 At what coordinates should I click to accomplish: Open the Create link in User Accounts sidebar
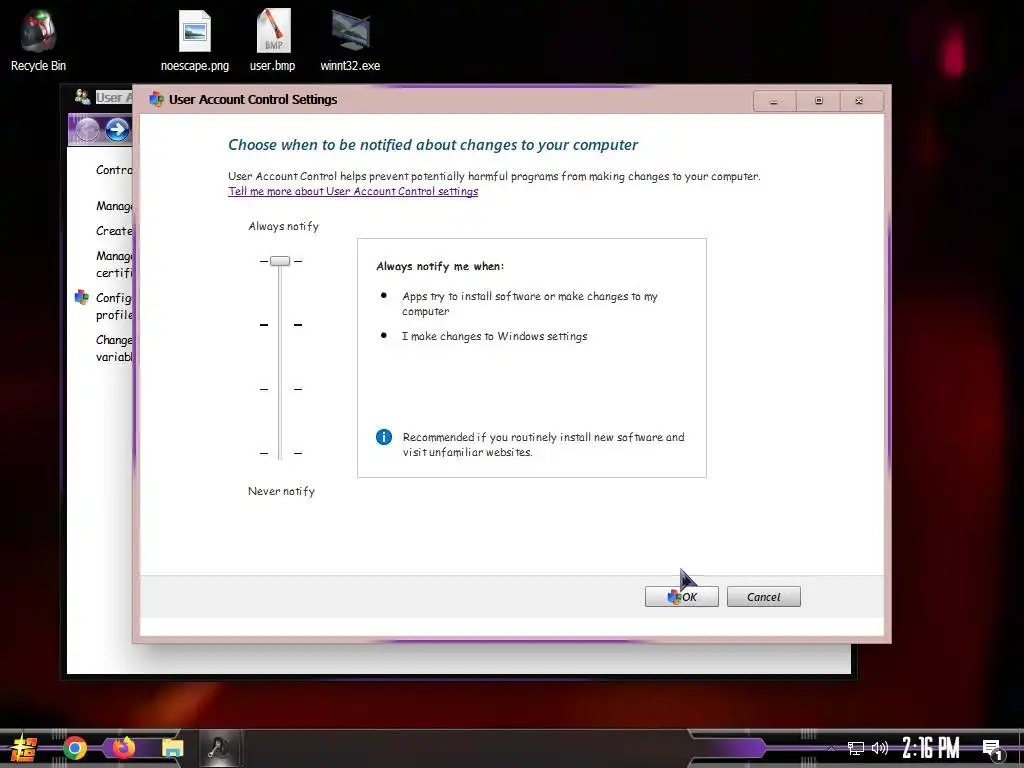tap(114, 231)
